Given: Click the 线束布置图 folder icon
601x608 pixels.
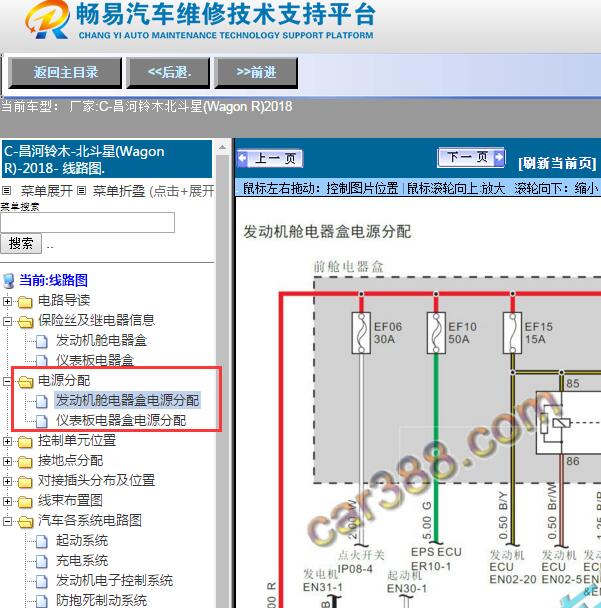Looking at the screenshot, I should click(25, 502).
